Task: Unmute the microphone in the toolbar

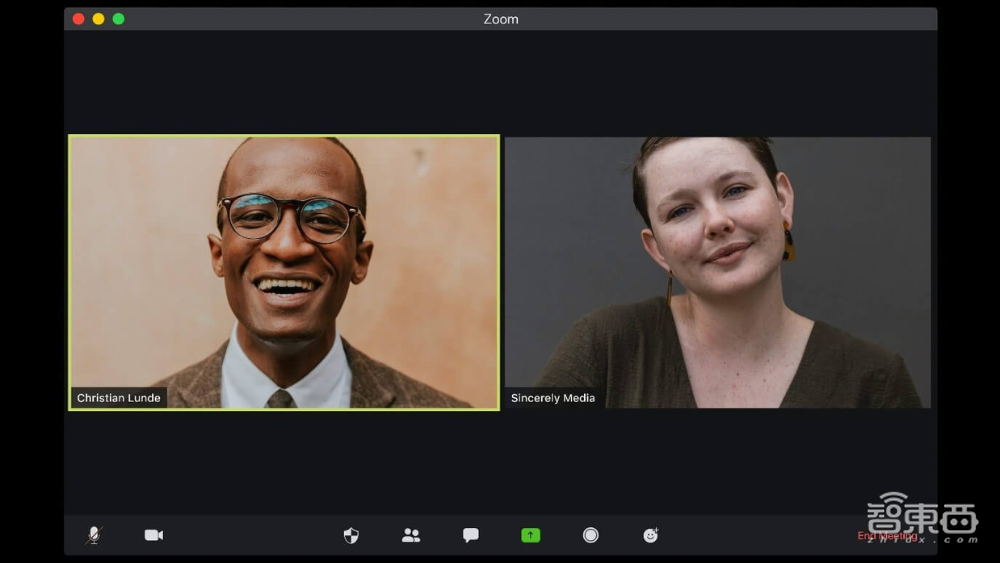Action: [94, 535]
